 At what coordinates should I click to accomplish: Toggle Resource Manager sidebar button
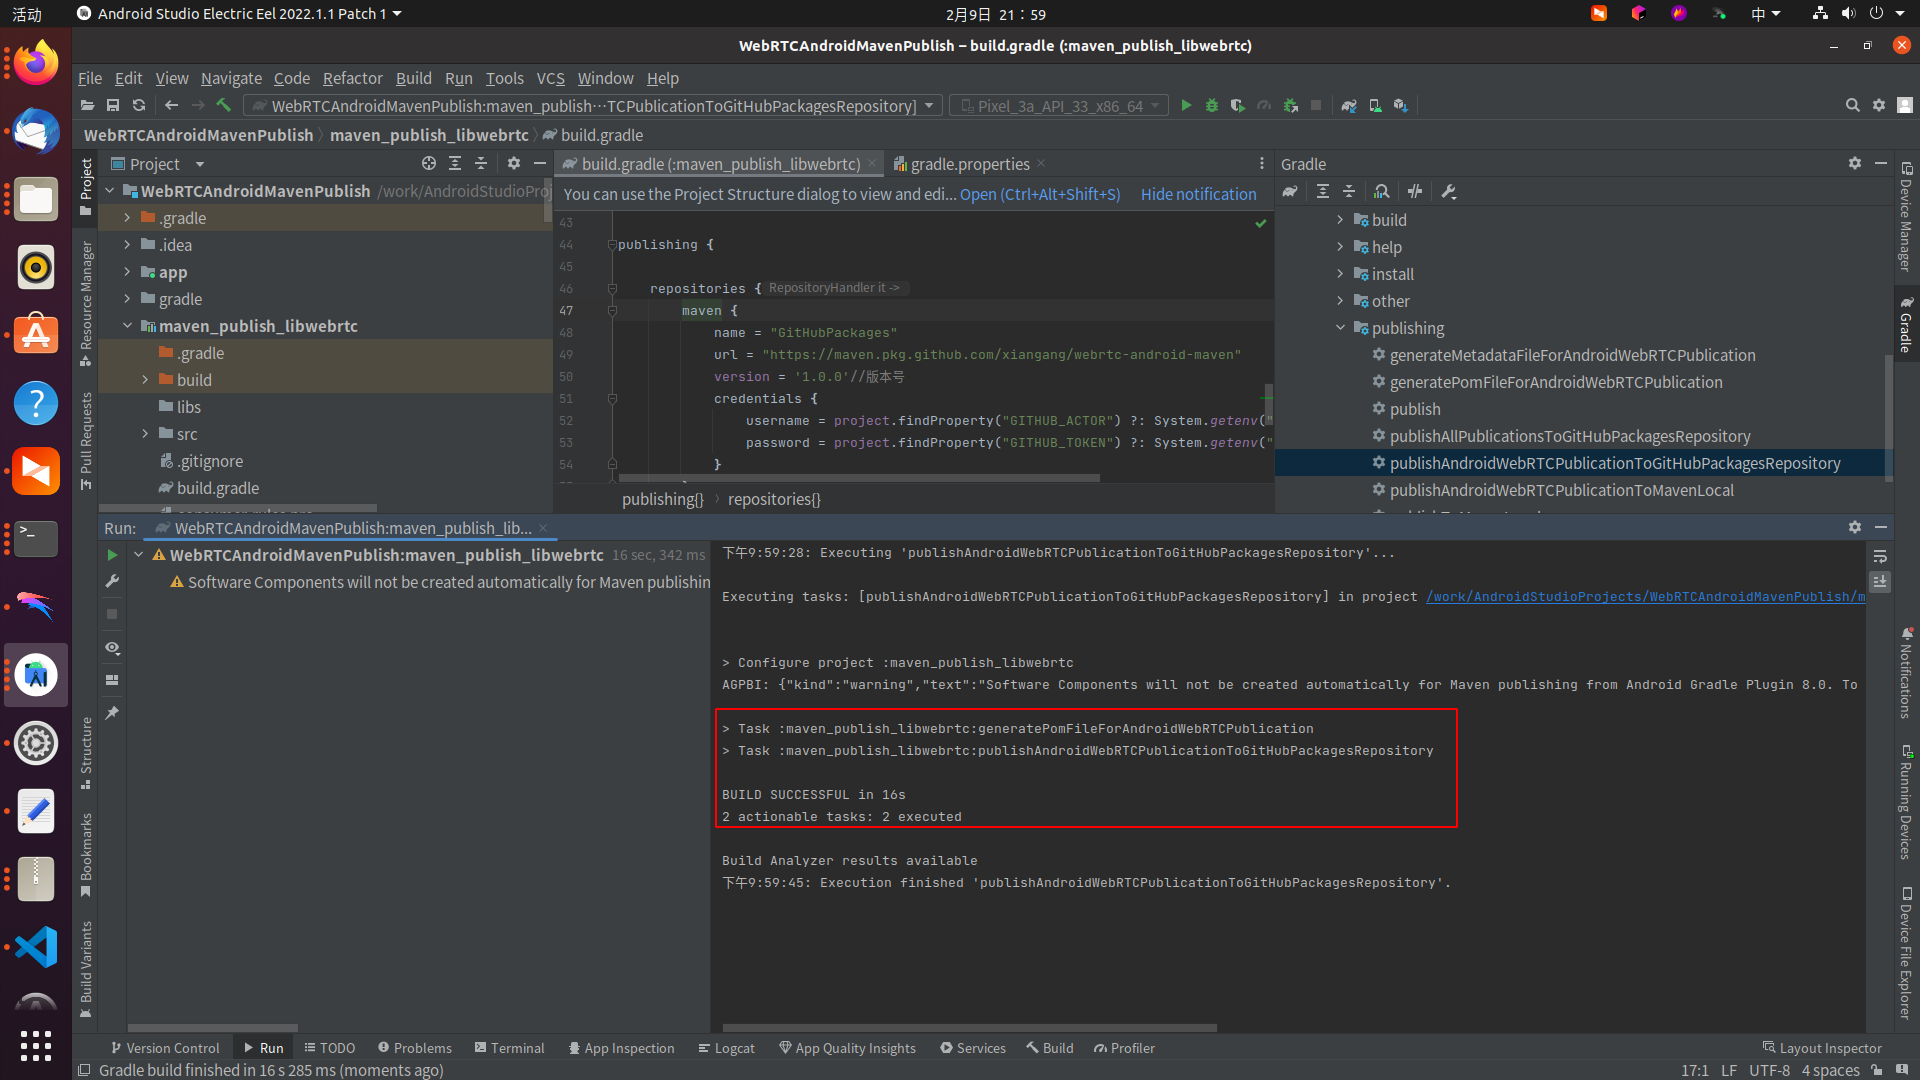click(x=86, y=303)
